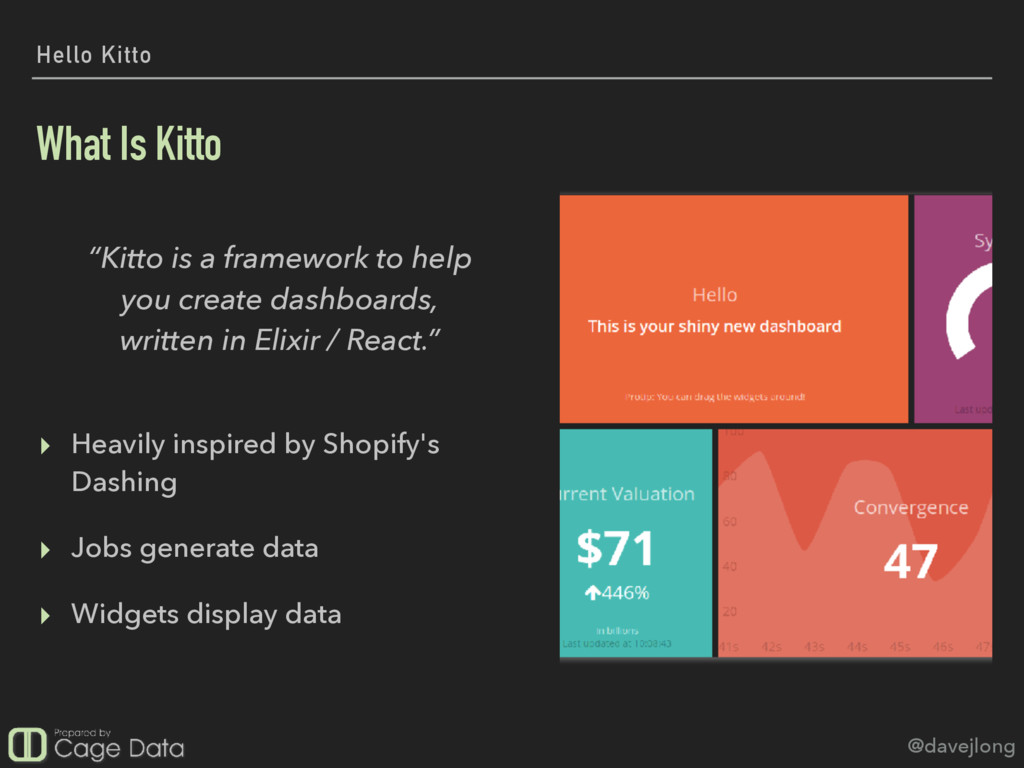
Task: Click the Convergence number 47
Action: tap(910, 562)
